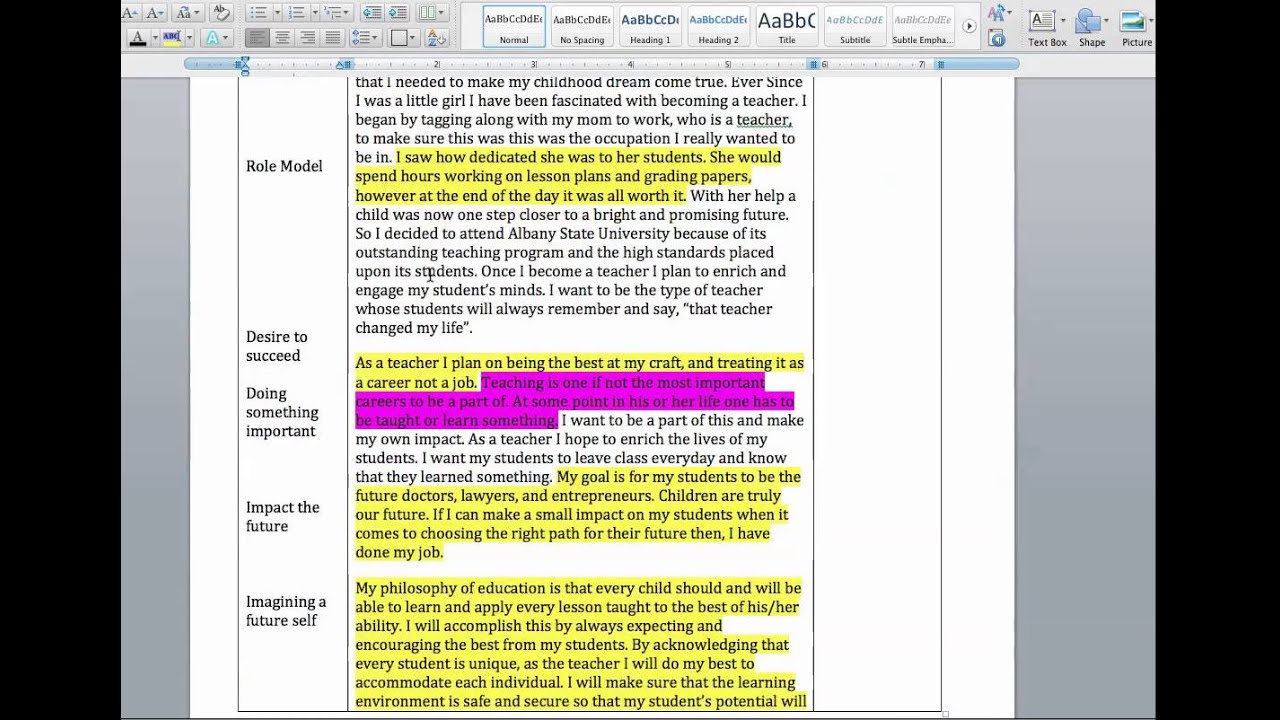Apply a bulleted list
The width and height of the screenshot is (1280, 720).
257,13
